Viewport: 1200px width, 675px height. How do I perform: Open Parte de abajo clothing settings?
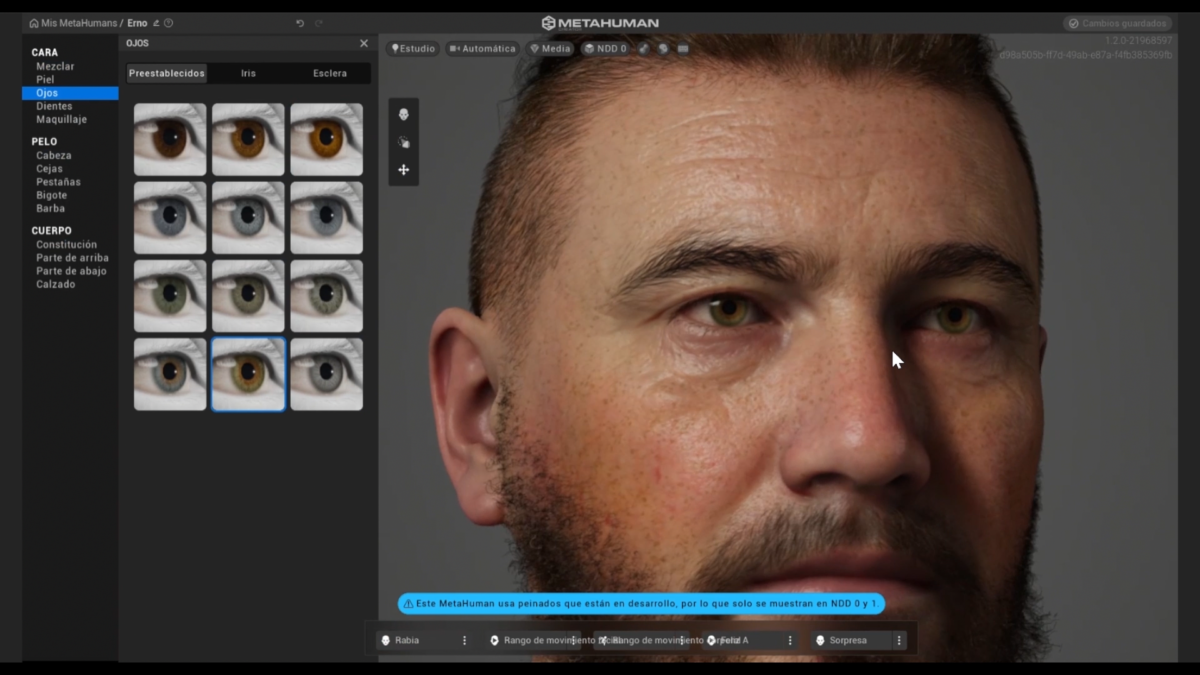(71, 271)
